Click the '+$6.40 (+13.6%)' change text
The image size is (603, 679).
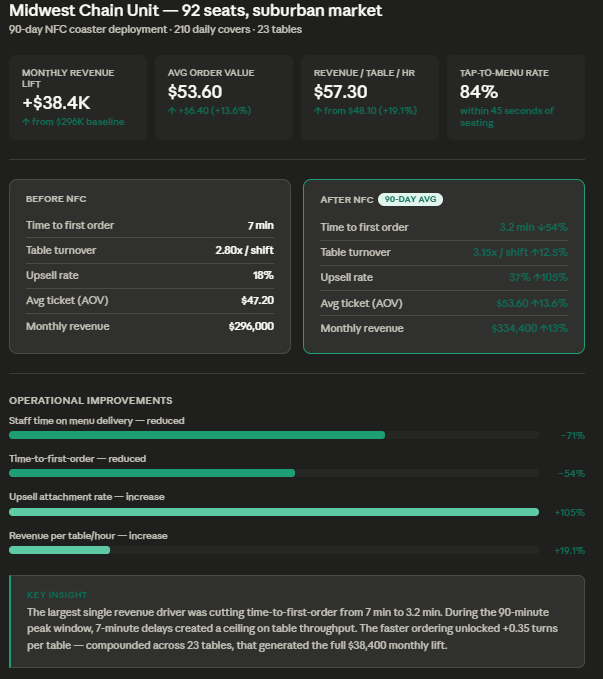point(210,111)
